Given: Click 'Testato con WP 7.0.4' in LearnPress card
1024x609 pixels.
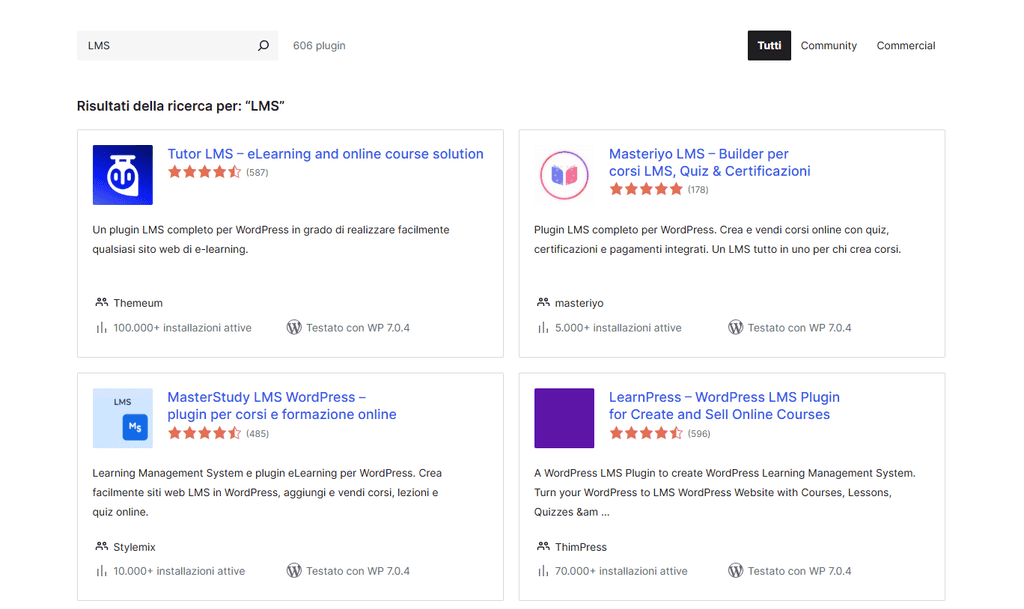Looking at the screenshot, I should click(799, 571).
